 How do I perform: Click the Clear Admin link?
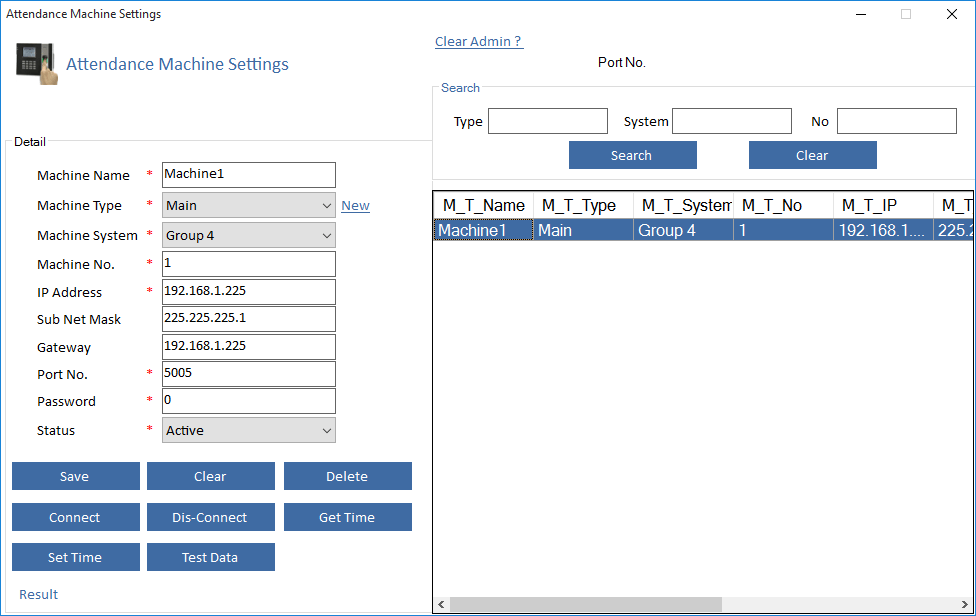coord(478,41)
